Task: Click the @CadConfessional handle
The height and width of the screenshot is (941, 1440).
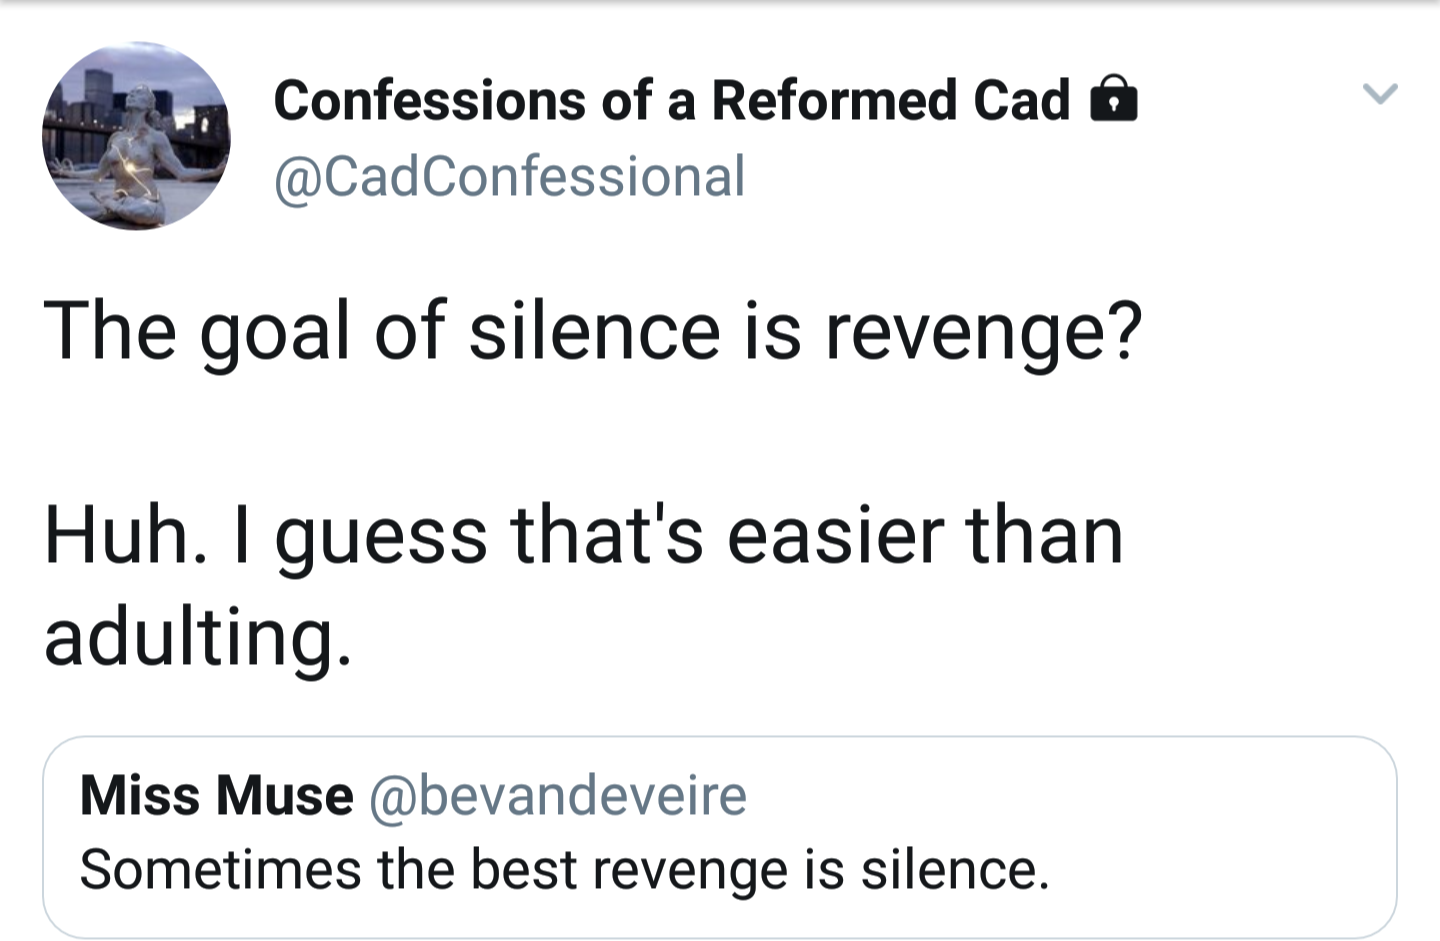Action: (510, 177)
